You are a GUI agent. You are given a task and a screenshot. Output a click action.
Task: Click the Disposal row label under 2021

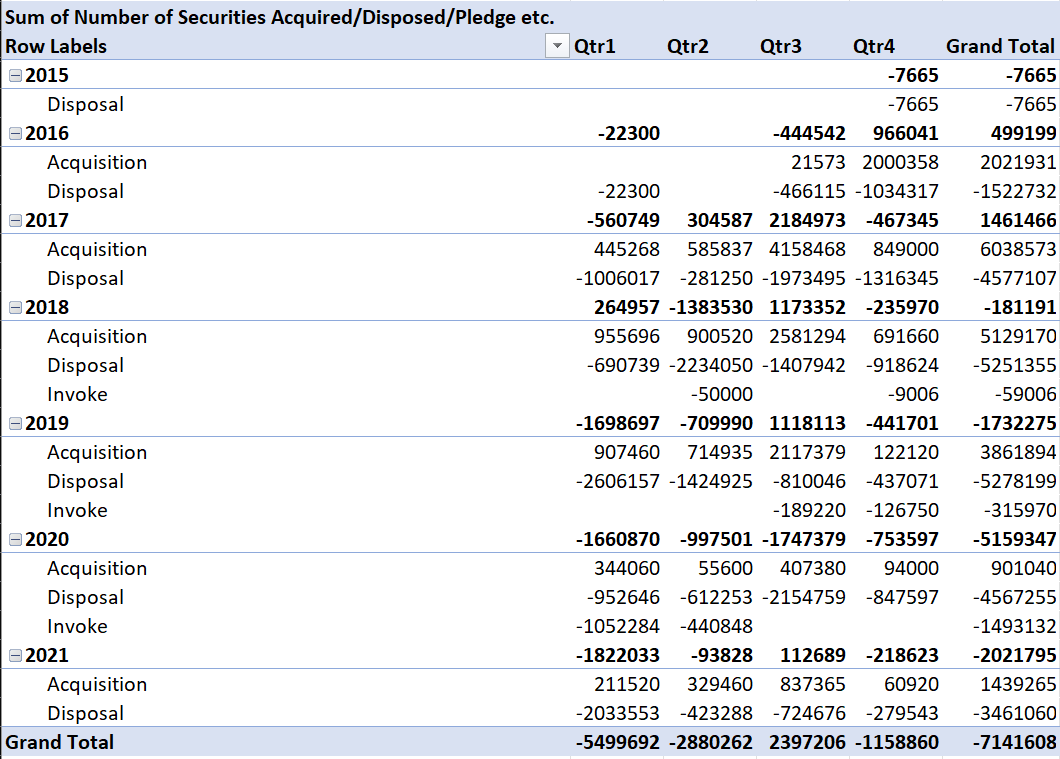click(86, 713)
